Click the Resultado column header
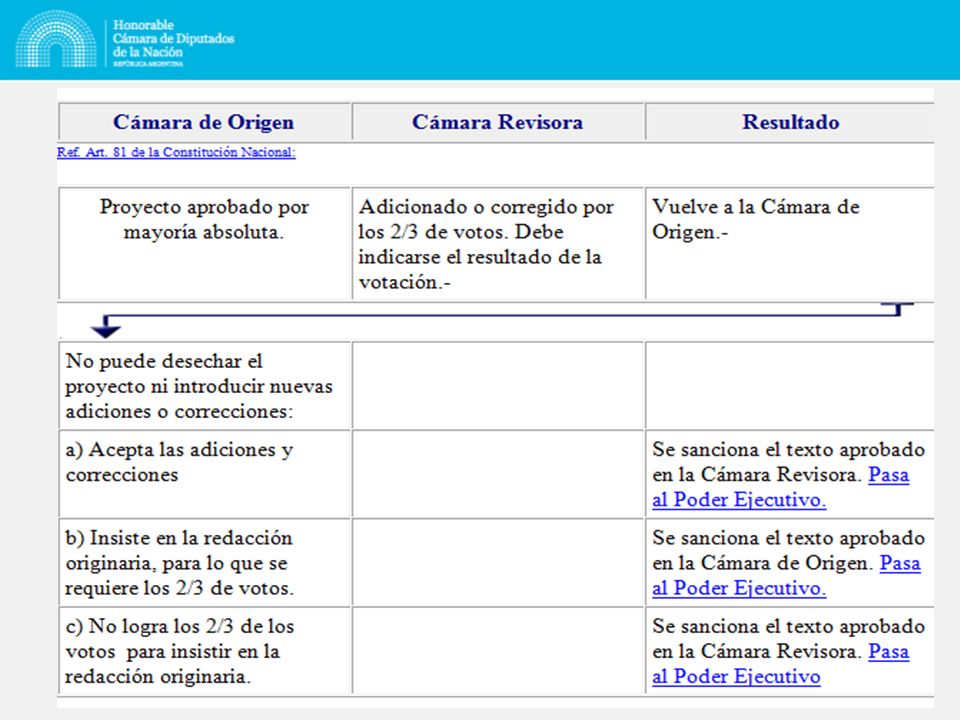 click(x=790, y=122)
